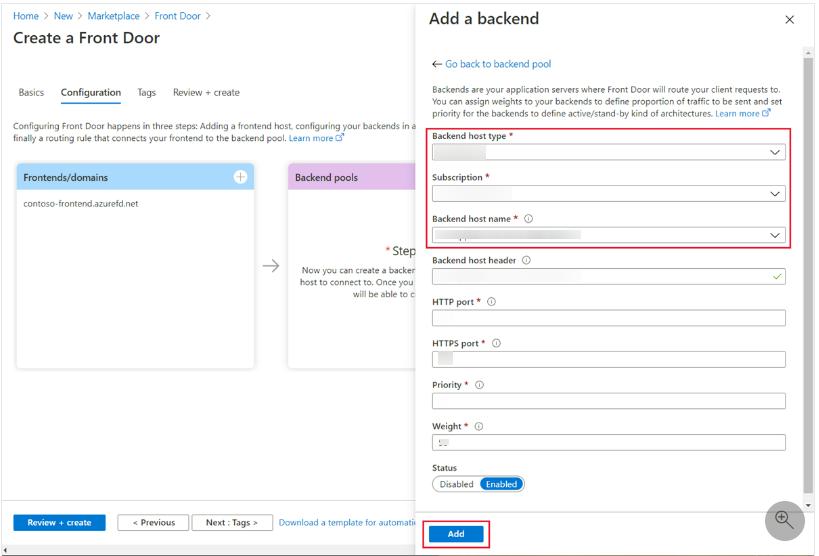Set Status toggle to Disabled

[456, 484]
